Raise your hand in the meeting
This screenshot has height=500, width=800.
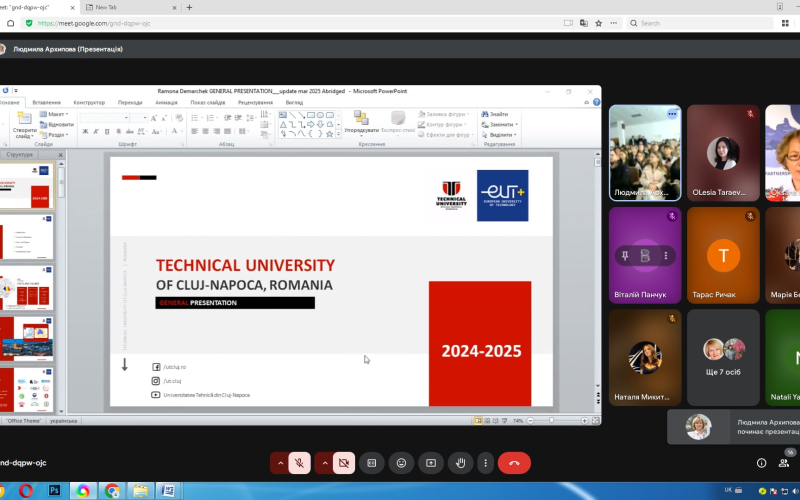(460, 463)
